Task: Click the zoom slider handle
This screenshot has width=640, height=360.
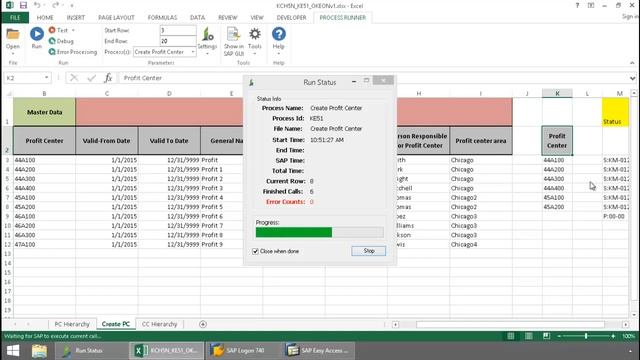Action: [586, 336]
